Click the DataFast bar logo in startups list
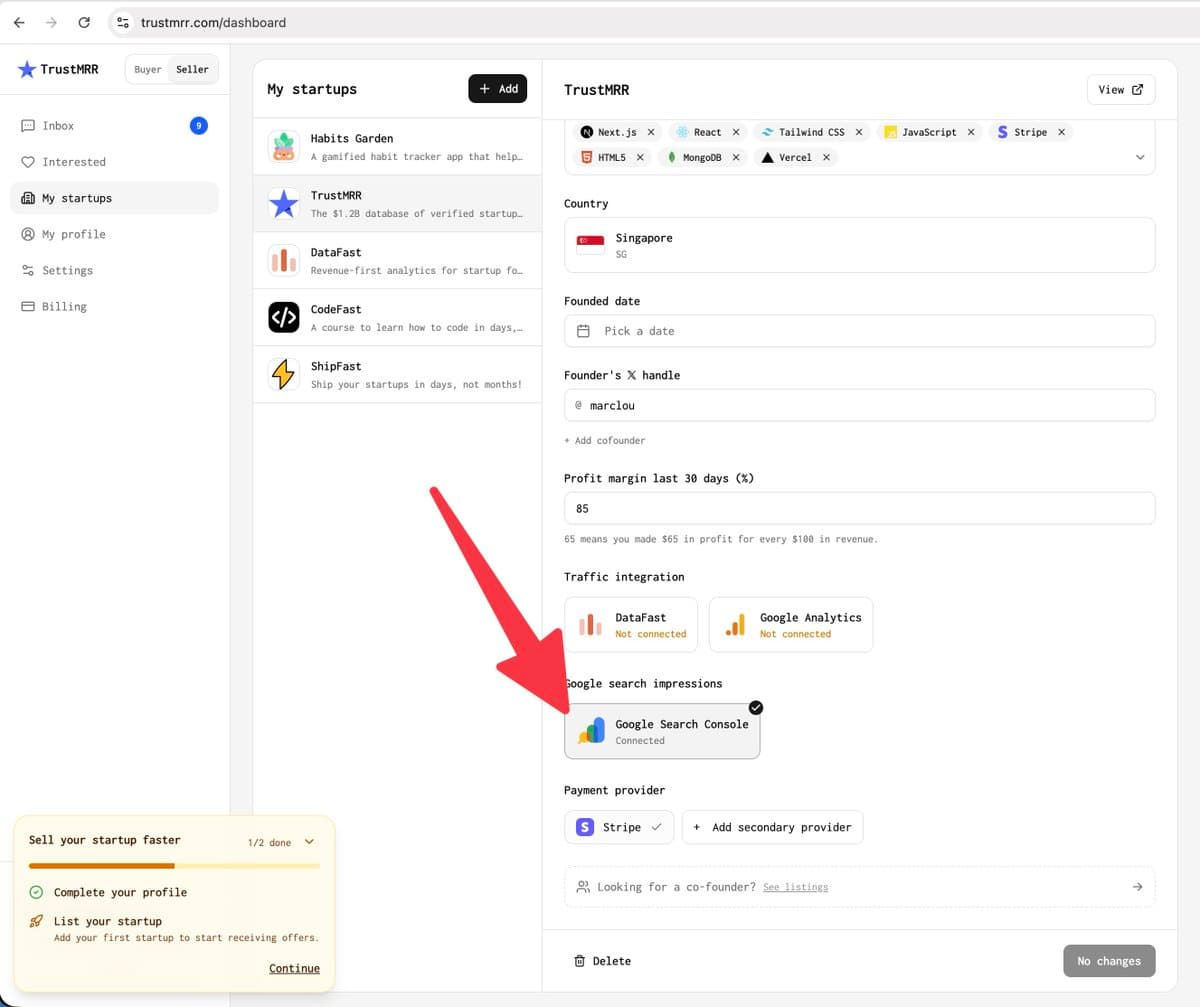The image size is (1200, 1007). coord(284,261)
